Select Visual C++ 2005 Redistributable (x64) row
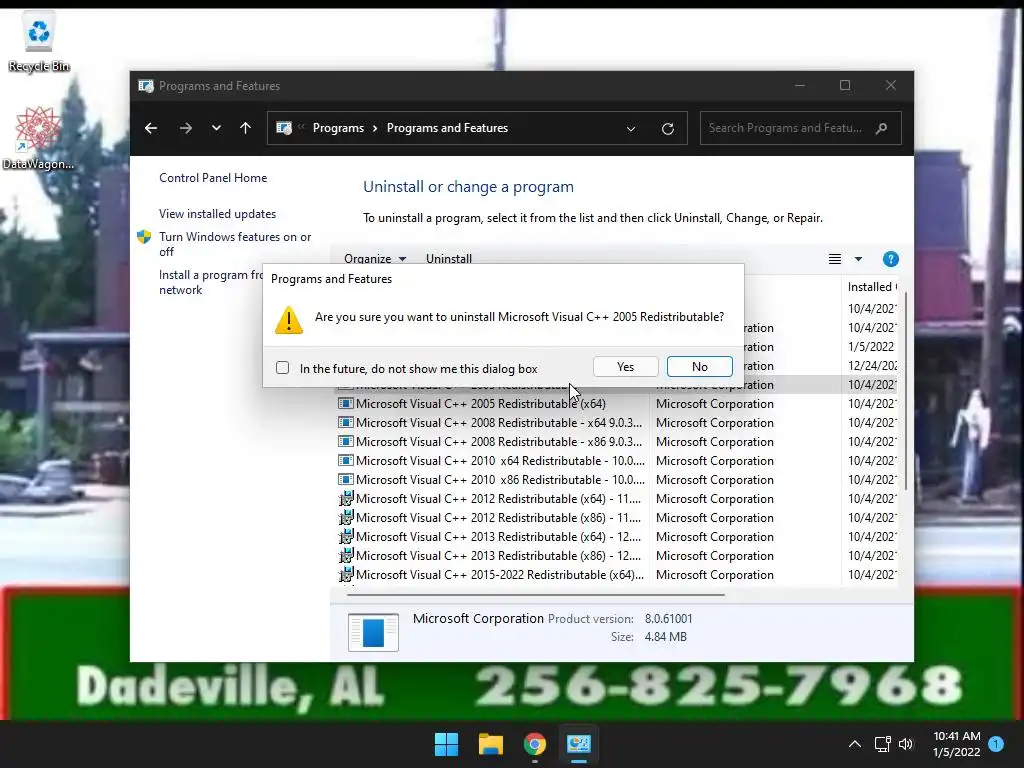This screenshot has width=1024, height=768. (617, 404)
